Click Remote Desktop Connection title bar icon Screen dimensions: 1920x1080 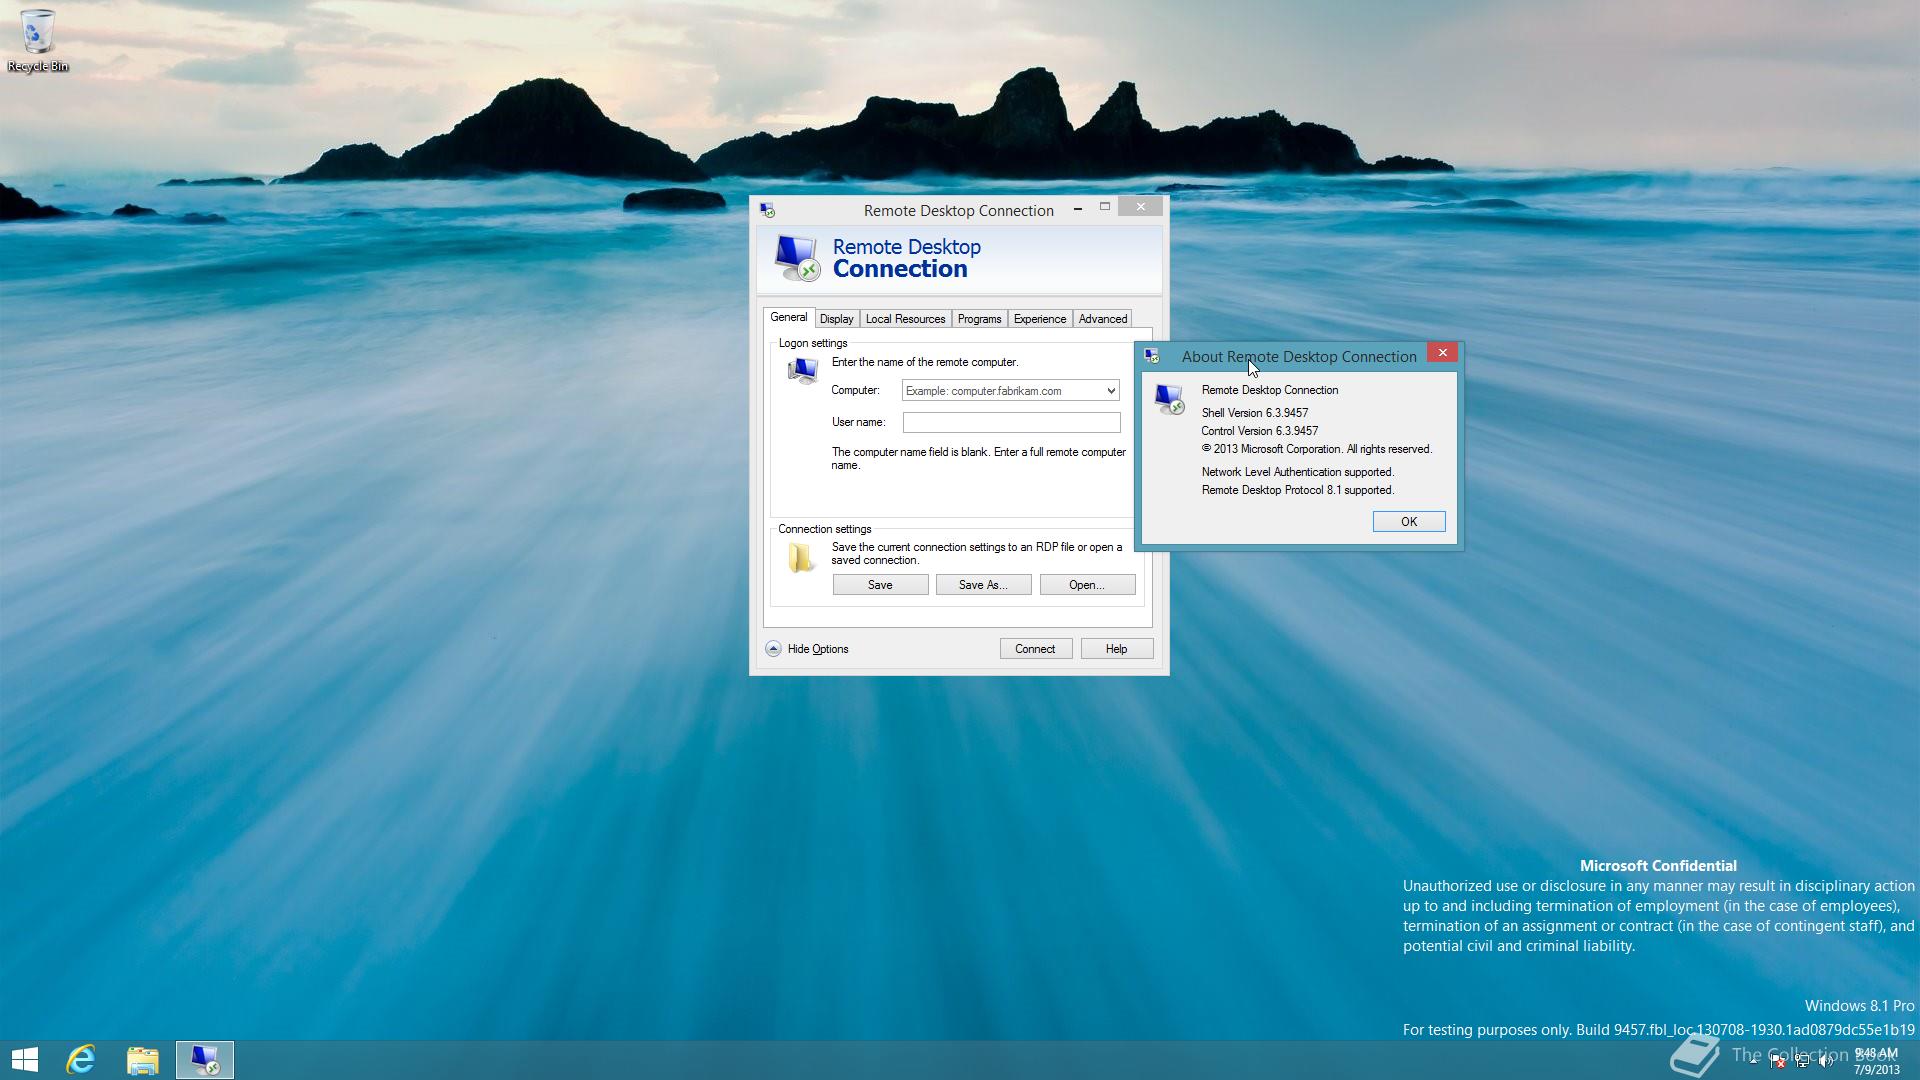pos(767,210)
